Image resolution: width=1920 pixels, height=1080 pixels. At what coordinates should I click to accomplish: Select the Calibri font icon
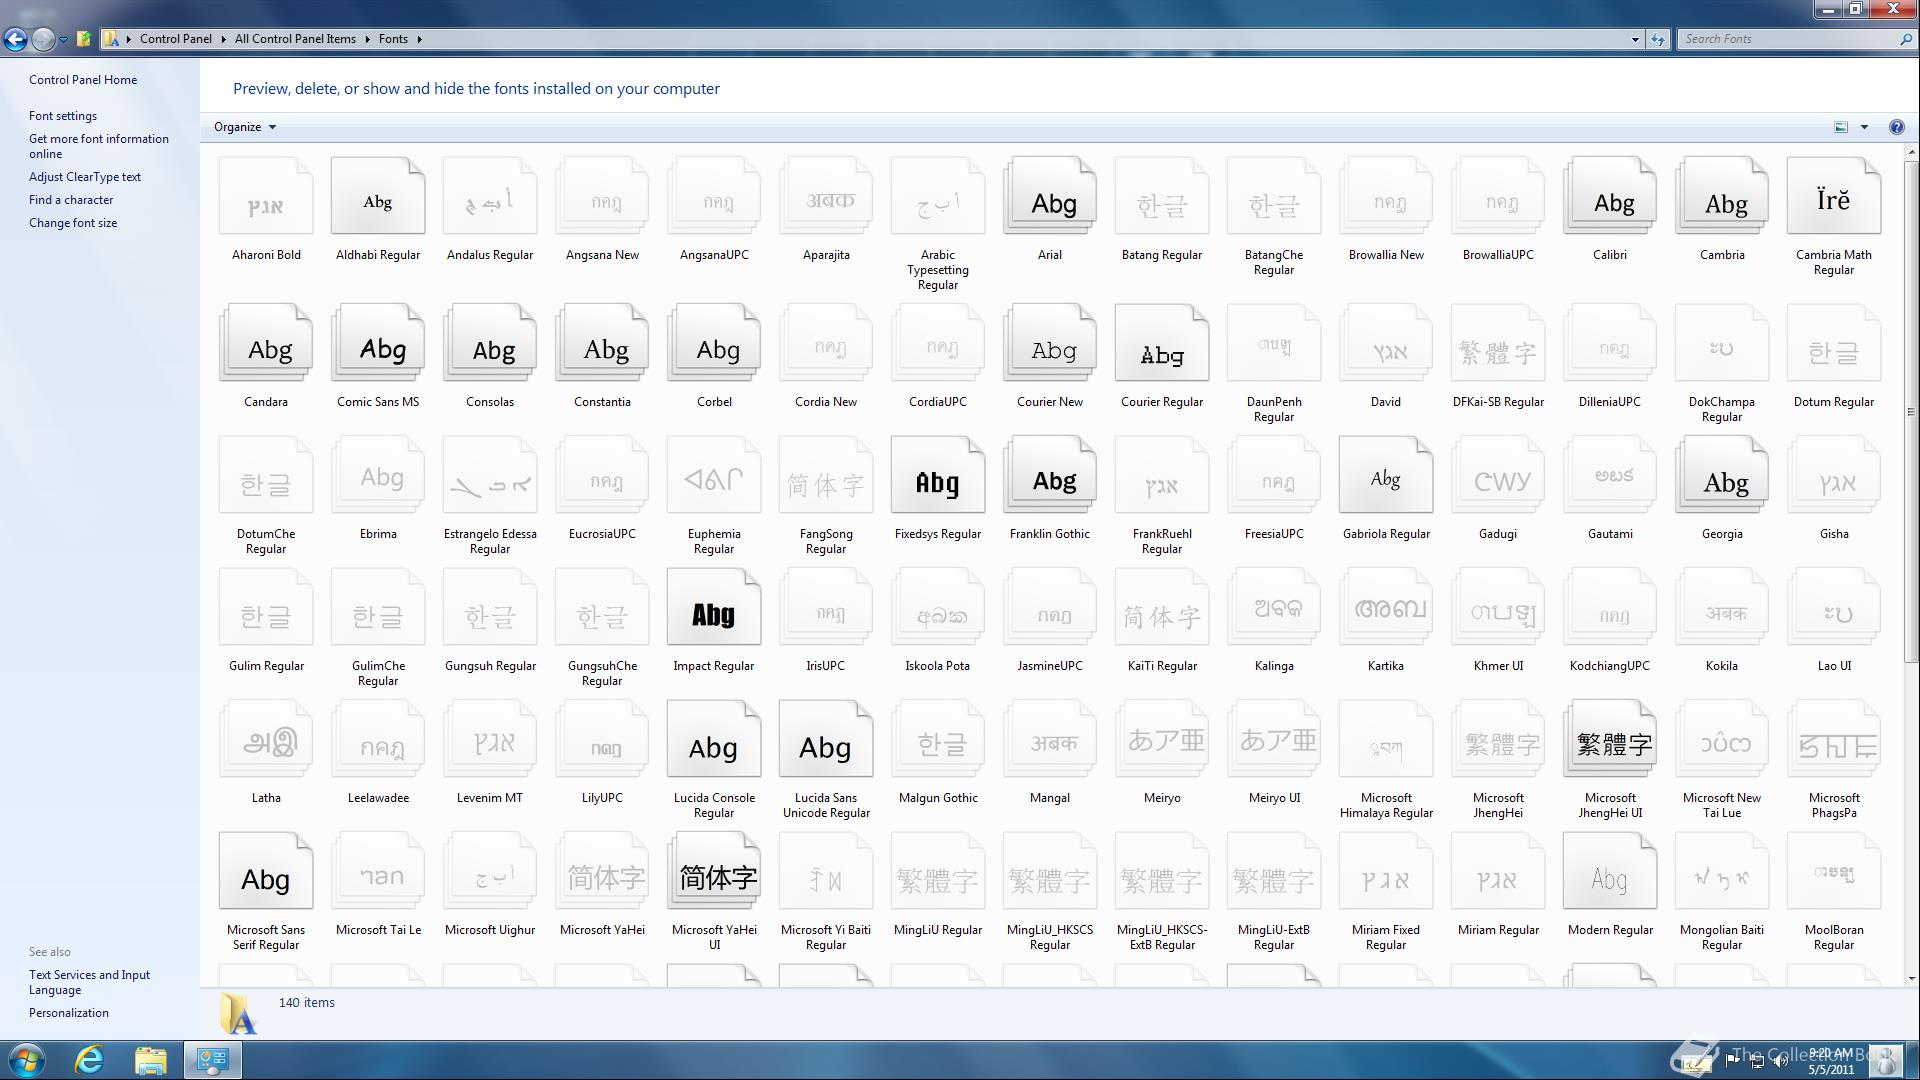1610,197
